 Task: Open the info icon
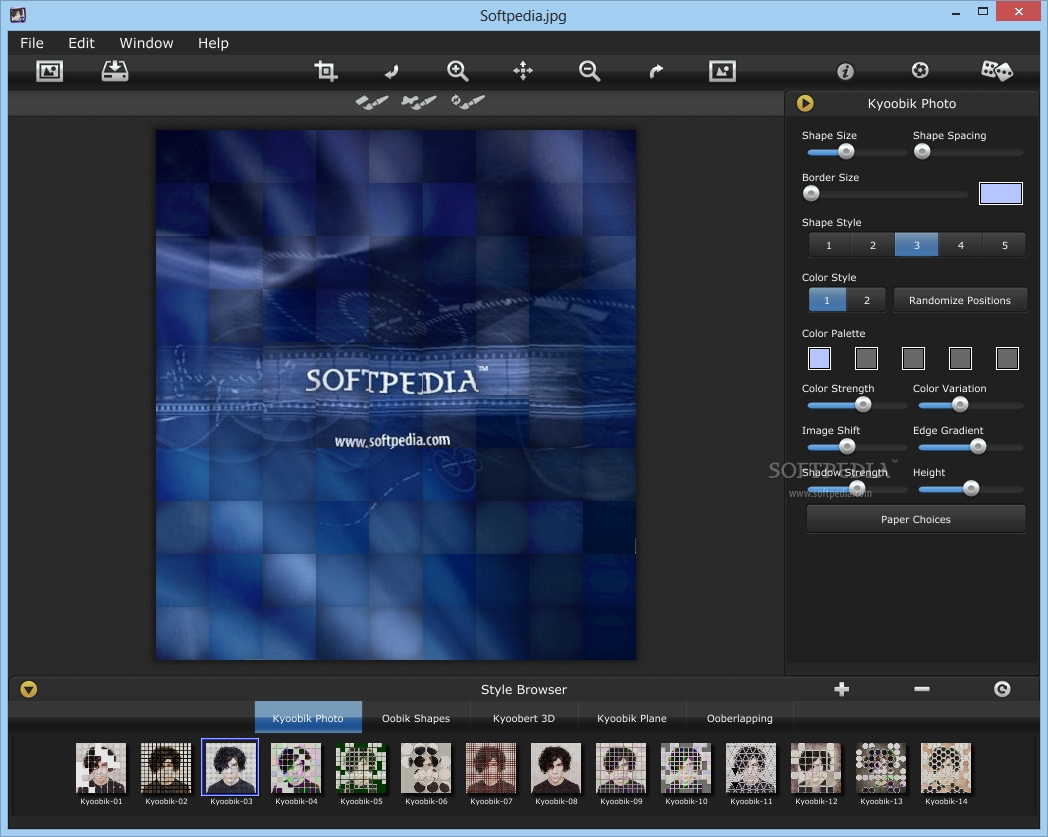coord(845,71)
